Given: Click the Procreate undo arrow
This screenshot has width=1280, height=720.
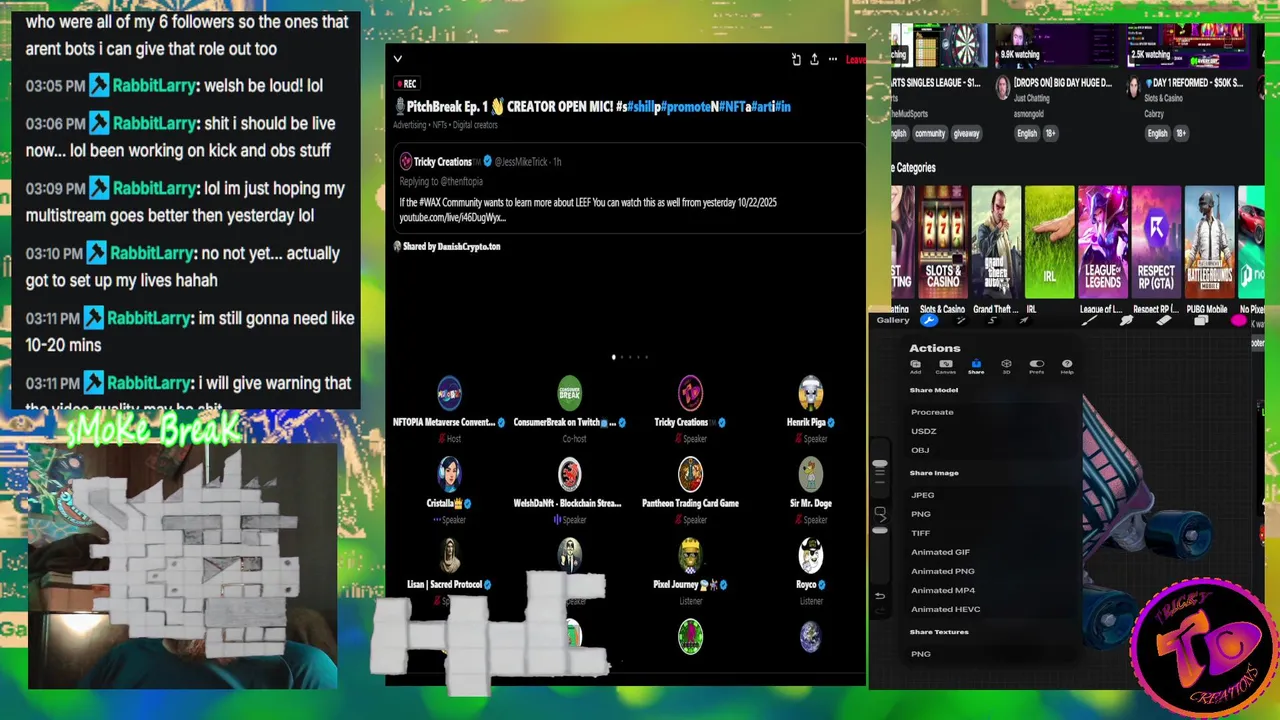Looking at the screenshot, I should click(x=880, y=596).
